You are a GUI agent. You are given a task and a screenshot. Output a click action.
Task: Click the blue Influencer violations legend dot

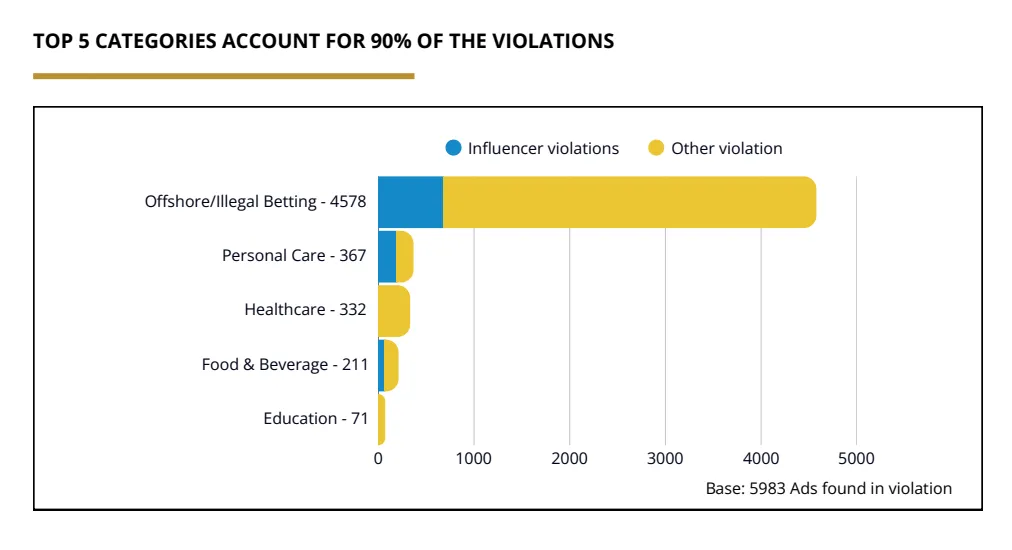[454, 148]
